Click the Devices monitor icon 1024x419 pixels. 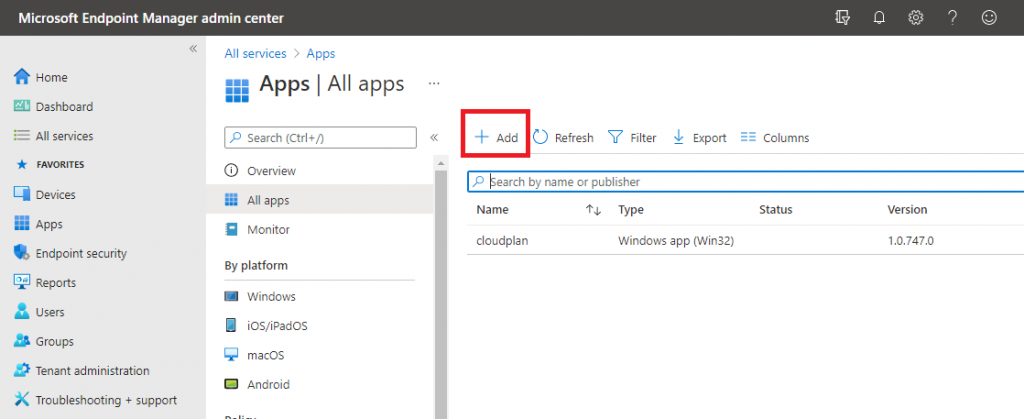tap(22, 194)
